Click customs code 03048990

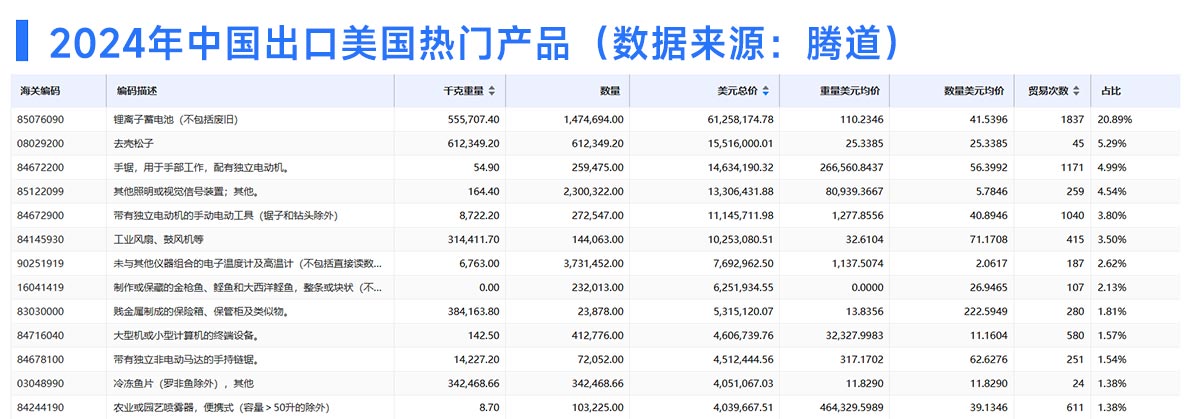click(39, 383)
